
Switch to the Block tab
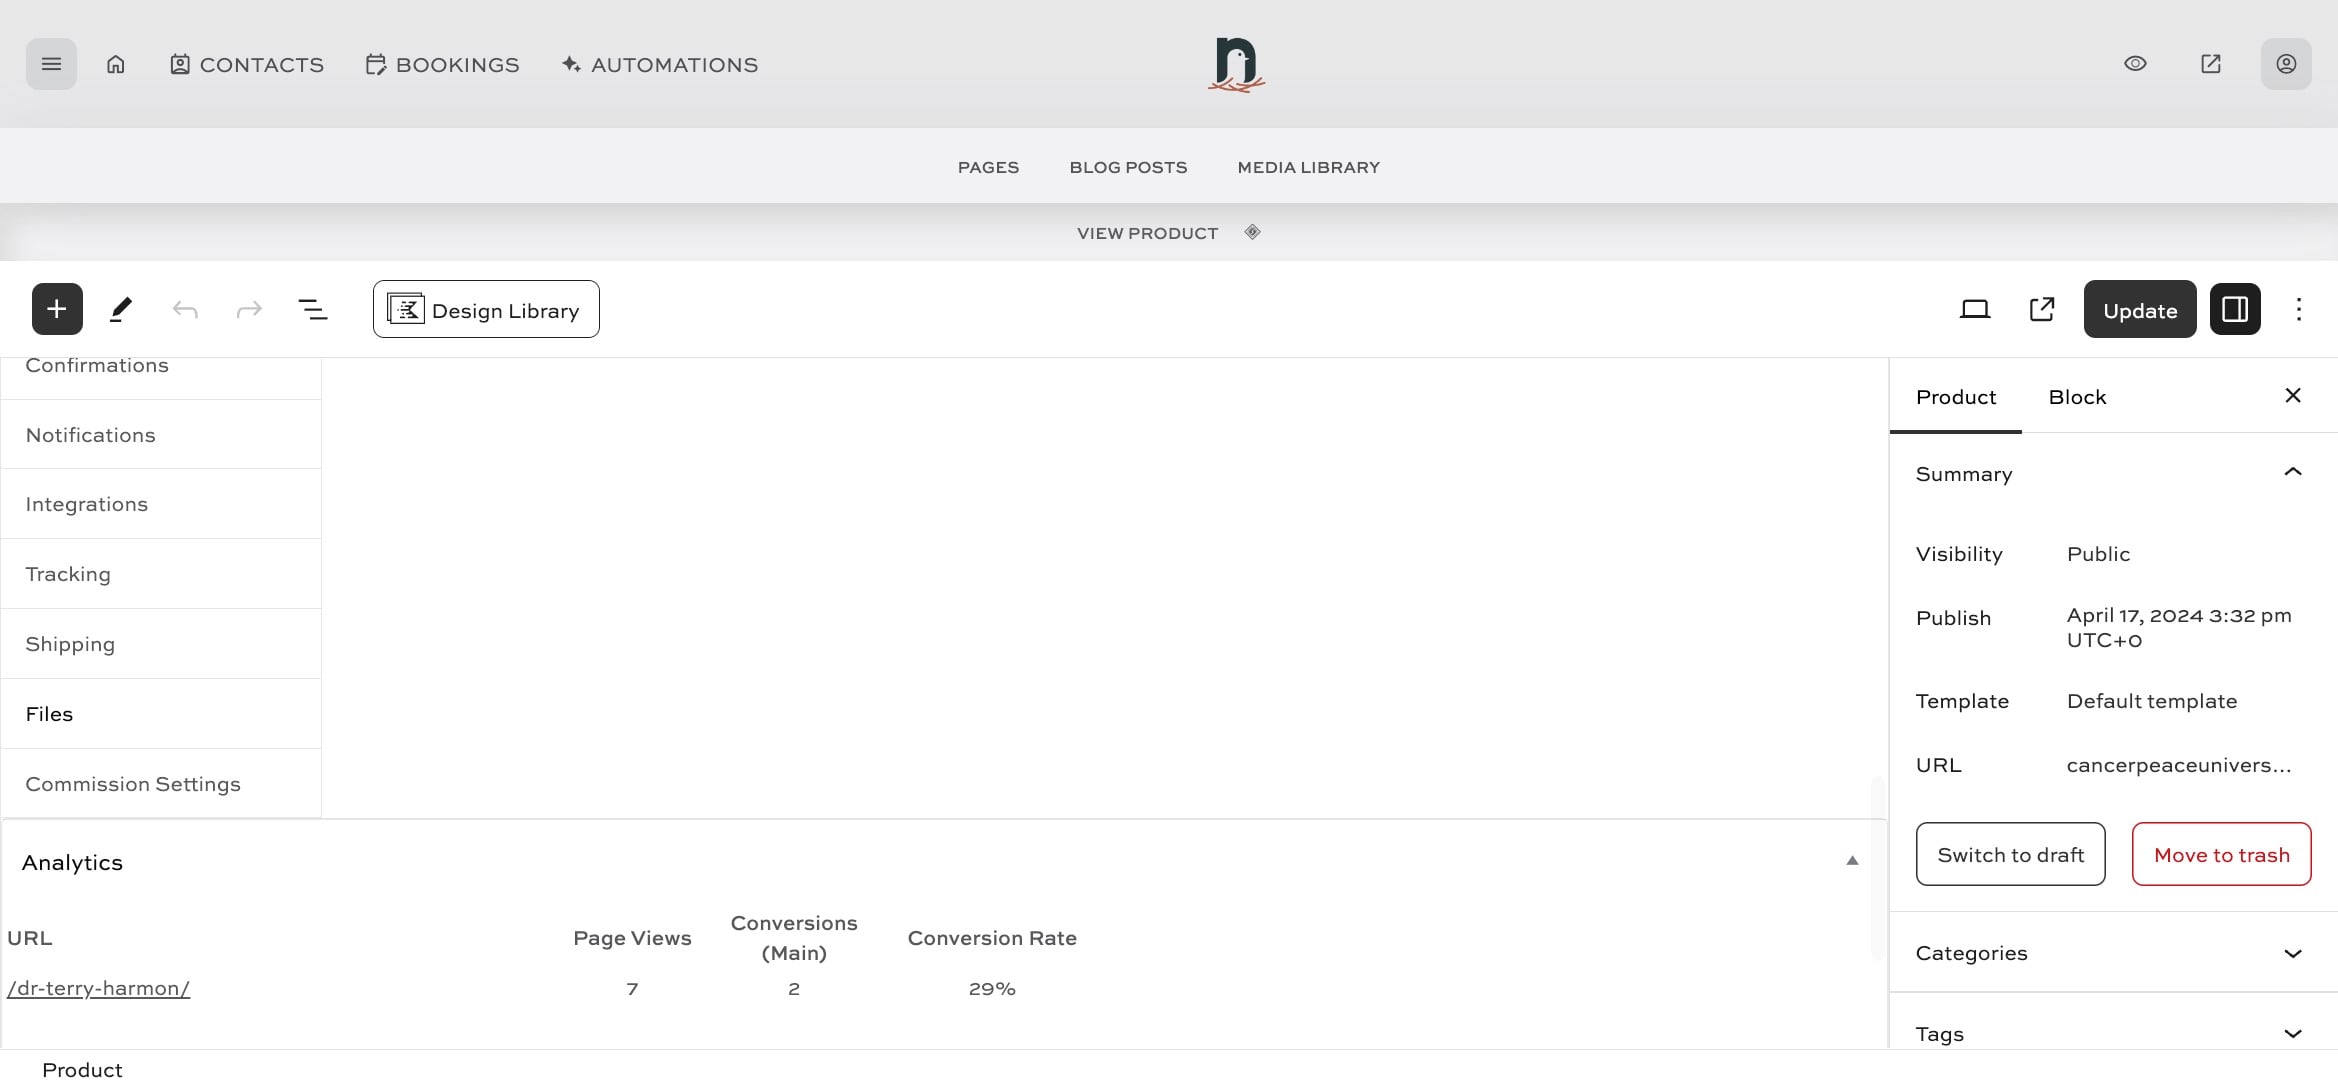[2077, 397]
